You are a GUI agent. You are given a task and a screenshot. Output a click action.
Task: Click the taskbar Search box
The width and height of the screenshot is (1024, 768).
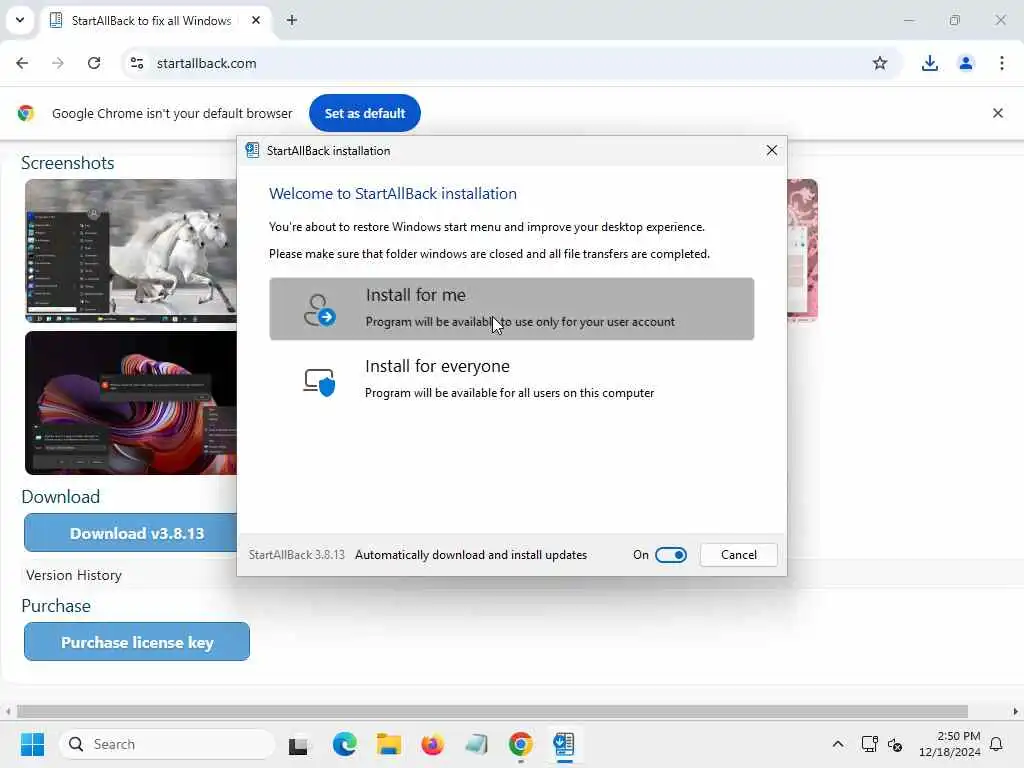[x=167, y=744]
